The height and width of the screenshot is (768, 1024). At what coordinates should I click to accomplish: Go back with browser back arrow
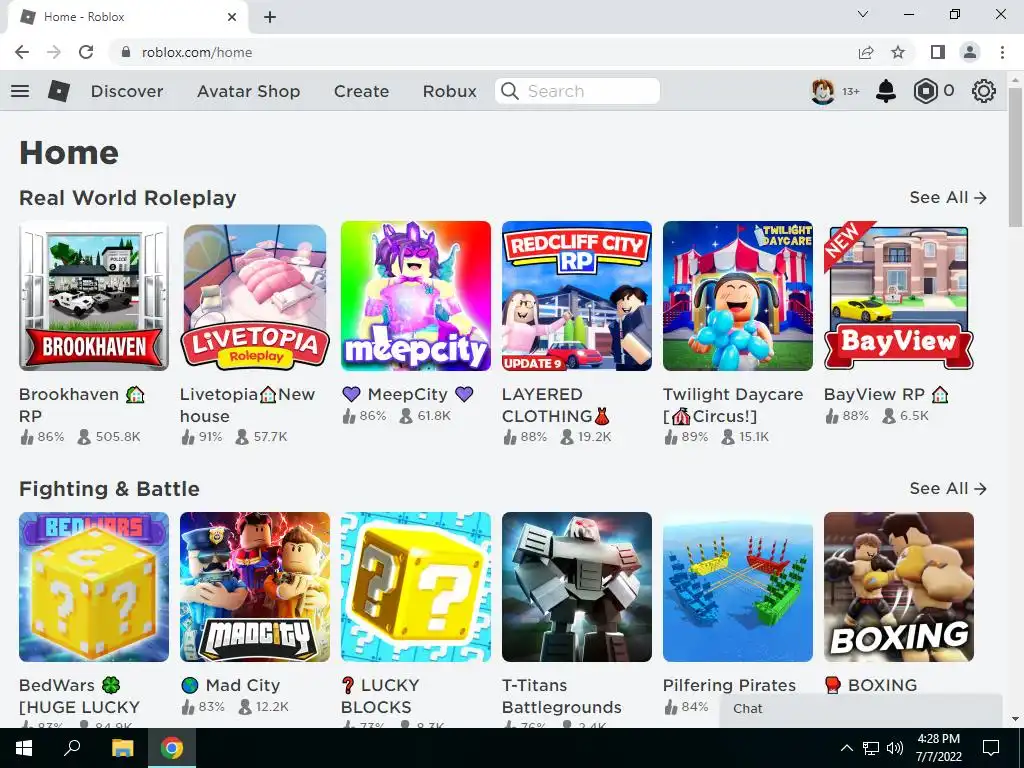tap(22, 52)
